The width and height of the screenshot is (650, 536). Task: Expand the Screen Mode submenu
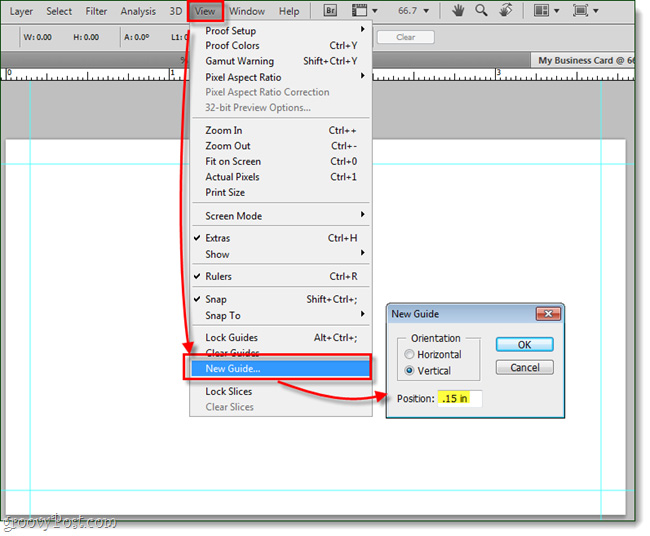coord(281,216)
